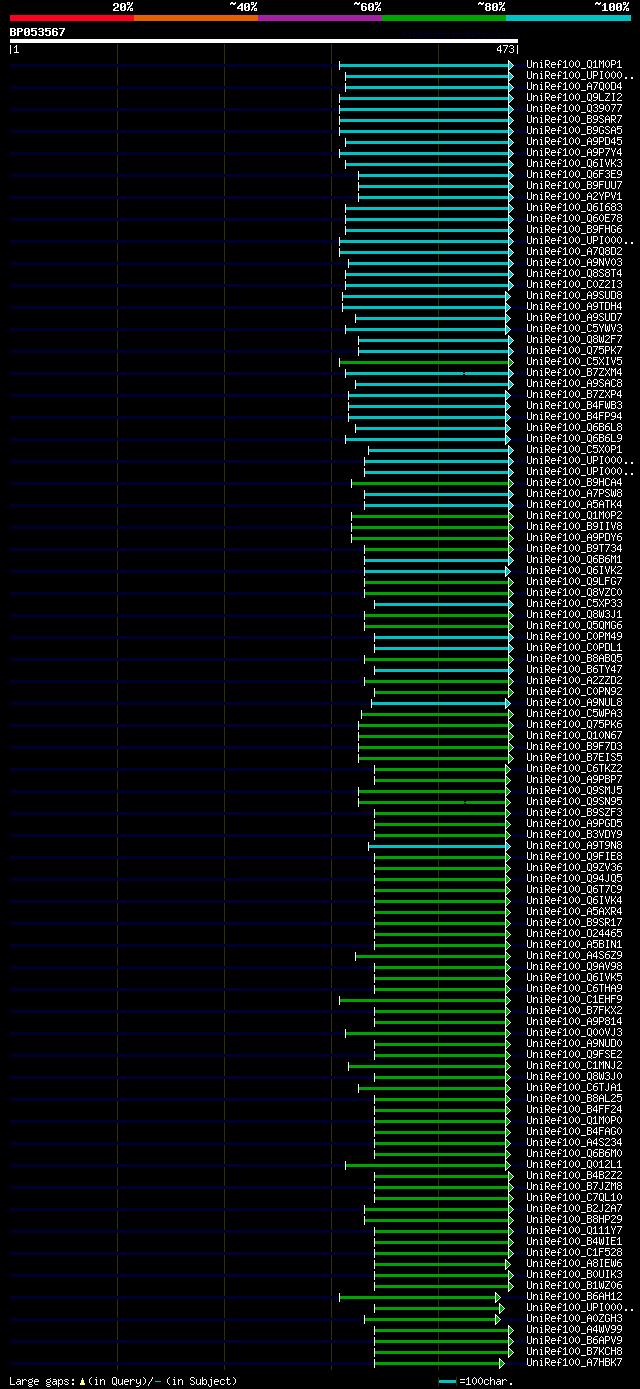The image size is (640, 1389).
Task: Click UniRef100_A4S6Z9 label
Action: [574, 956]
